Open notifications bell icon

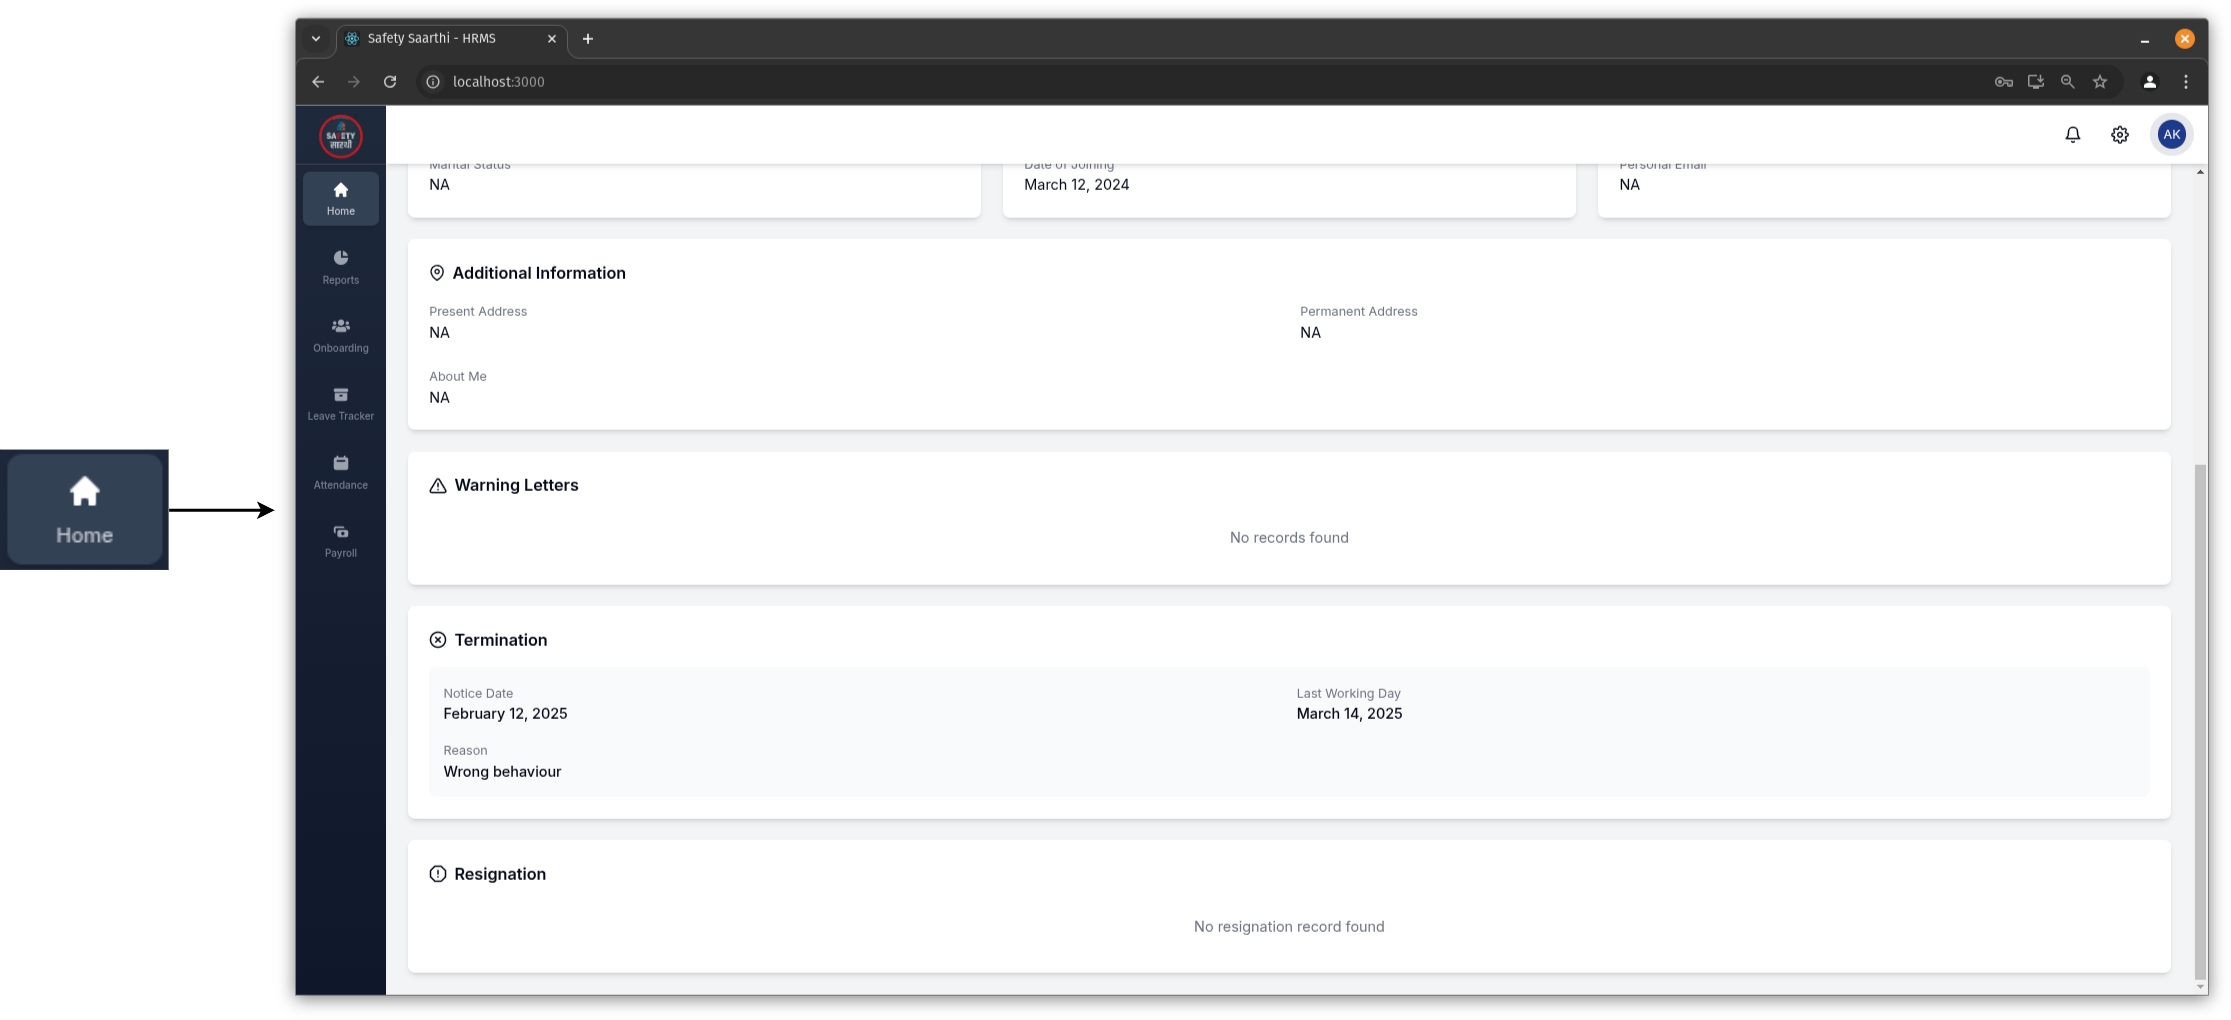2072,135
